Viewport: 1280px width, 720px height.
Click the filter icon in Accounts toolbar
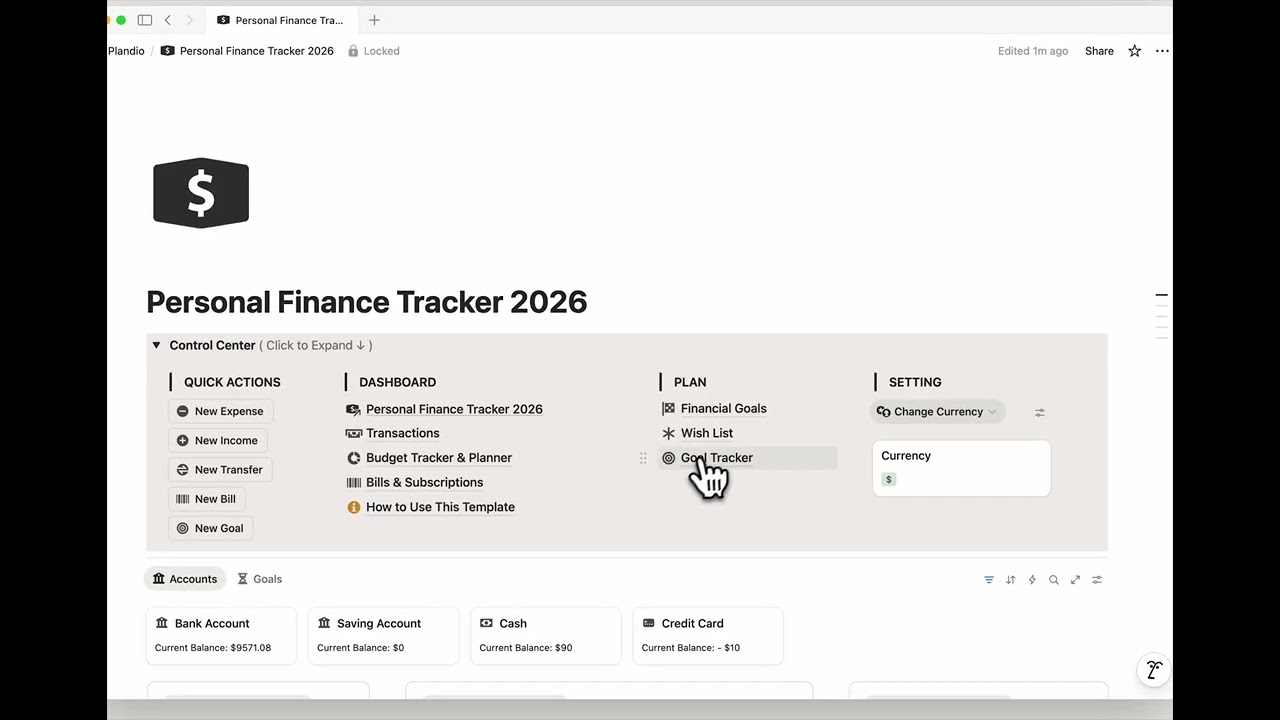989,580
